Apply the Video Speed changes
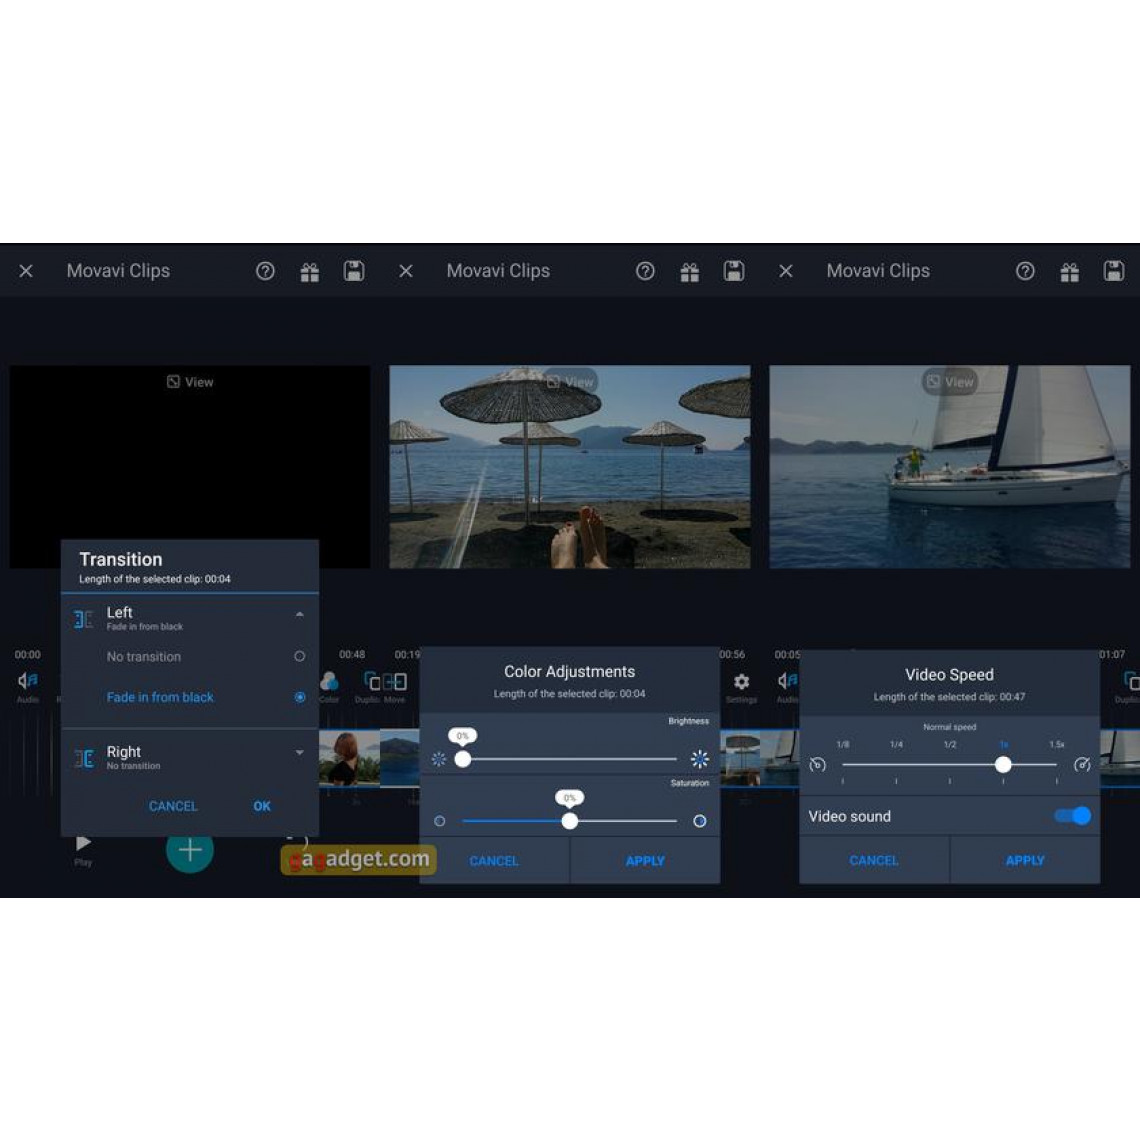1140x1140 pixels. 1025,860
